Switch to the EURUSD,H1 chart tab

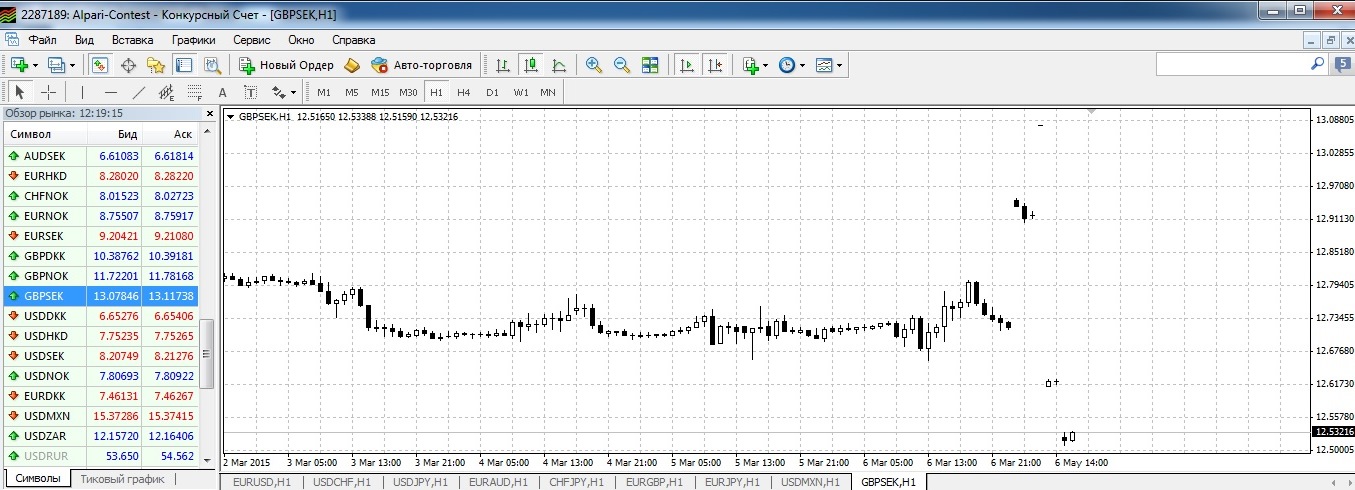click(262, 482)
